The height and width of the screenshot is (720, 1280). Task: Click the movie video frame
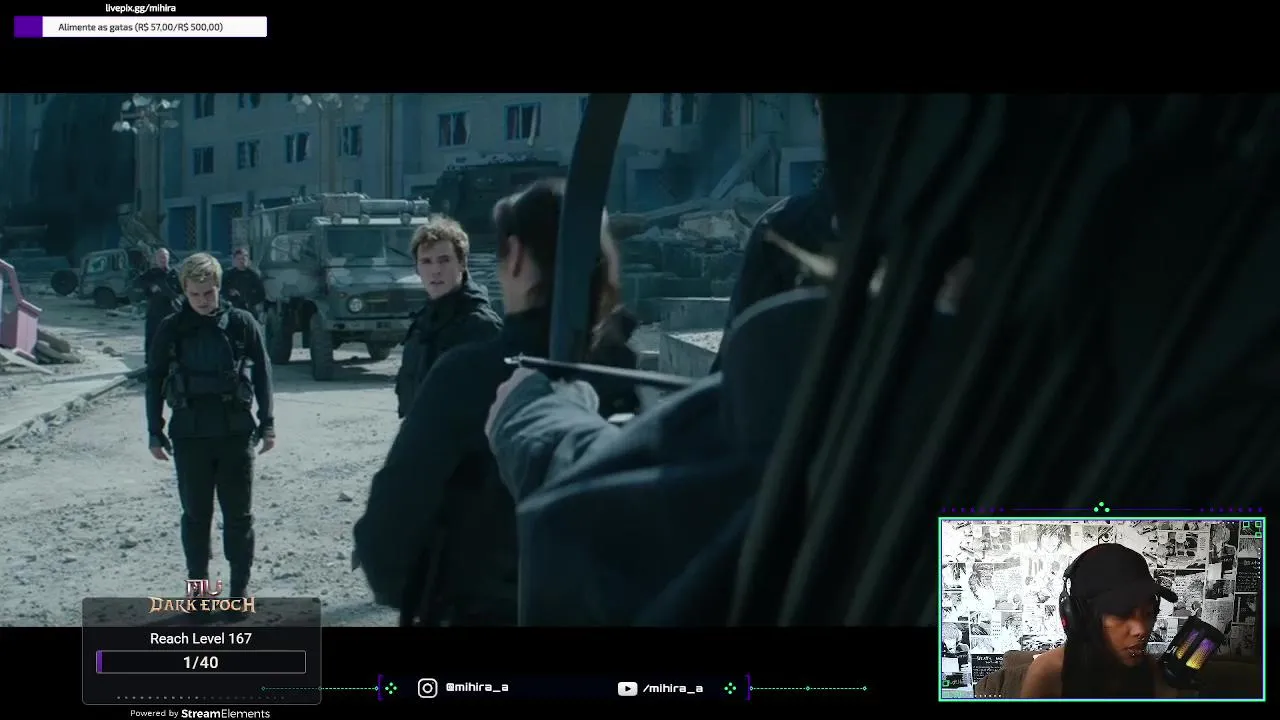coord(640,360)
